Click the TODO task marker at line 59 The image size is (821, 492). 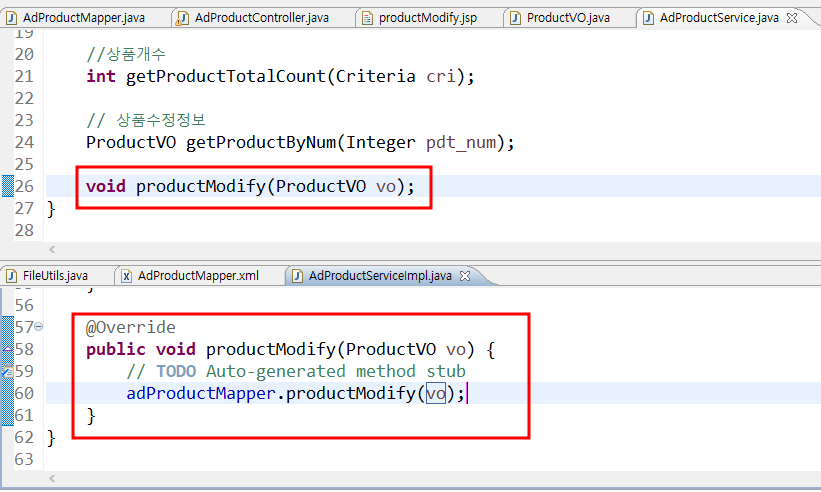[7, 371]
